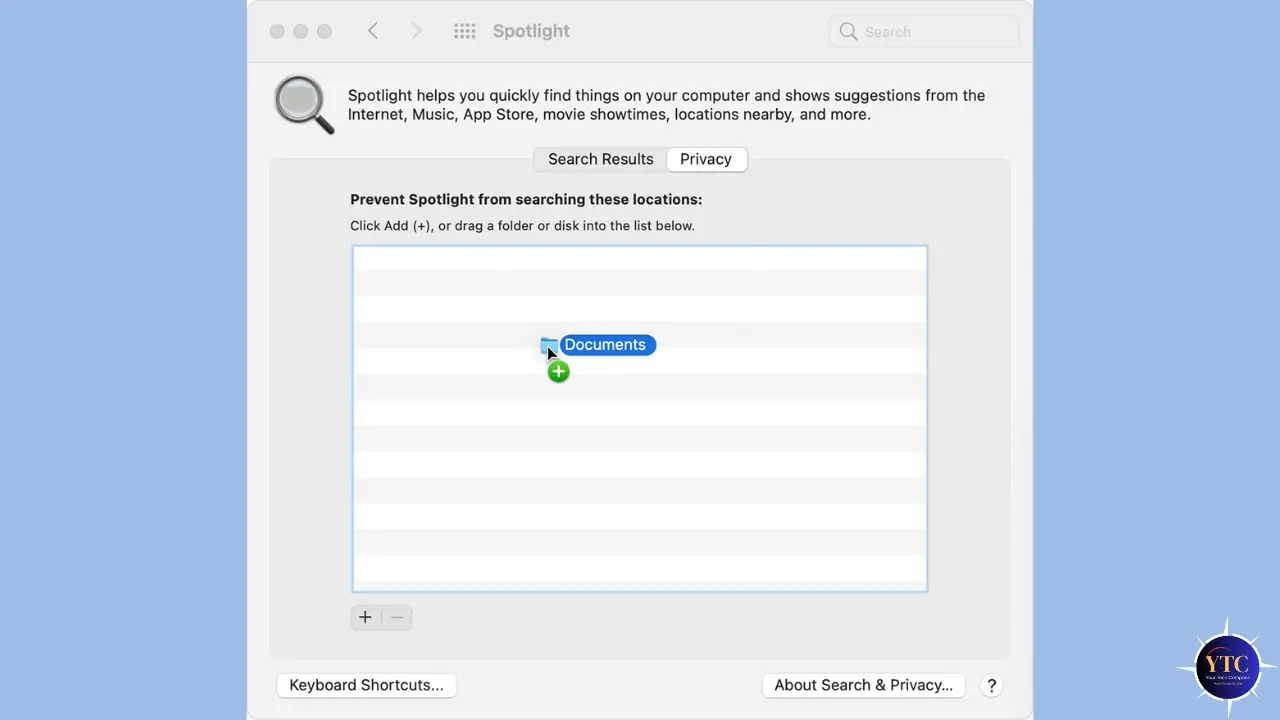The width and height of the screenshot is (1280, 720).
Task: Show all preferences grid icon
Action: coord(464,31)
